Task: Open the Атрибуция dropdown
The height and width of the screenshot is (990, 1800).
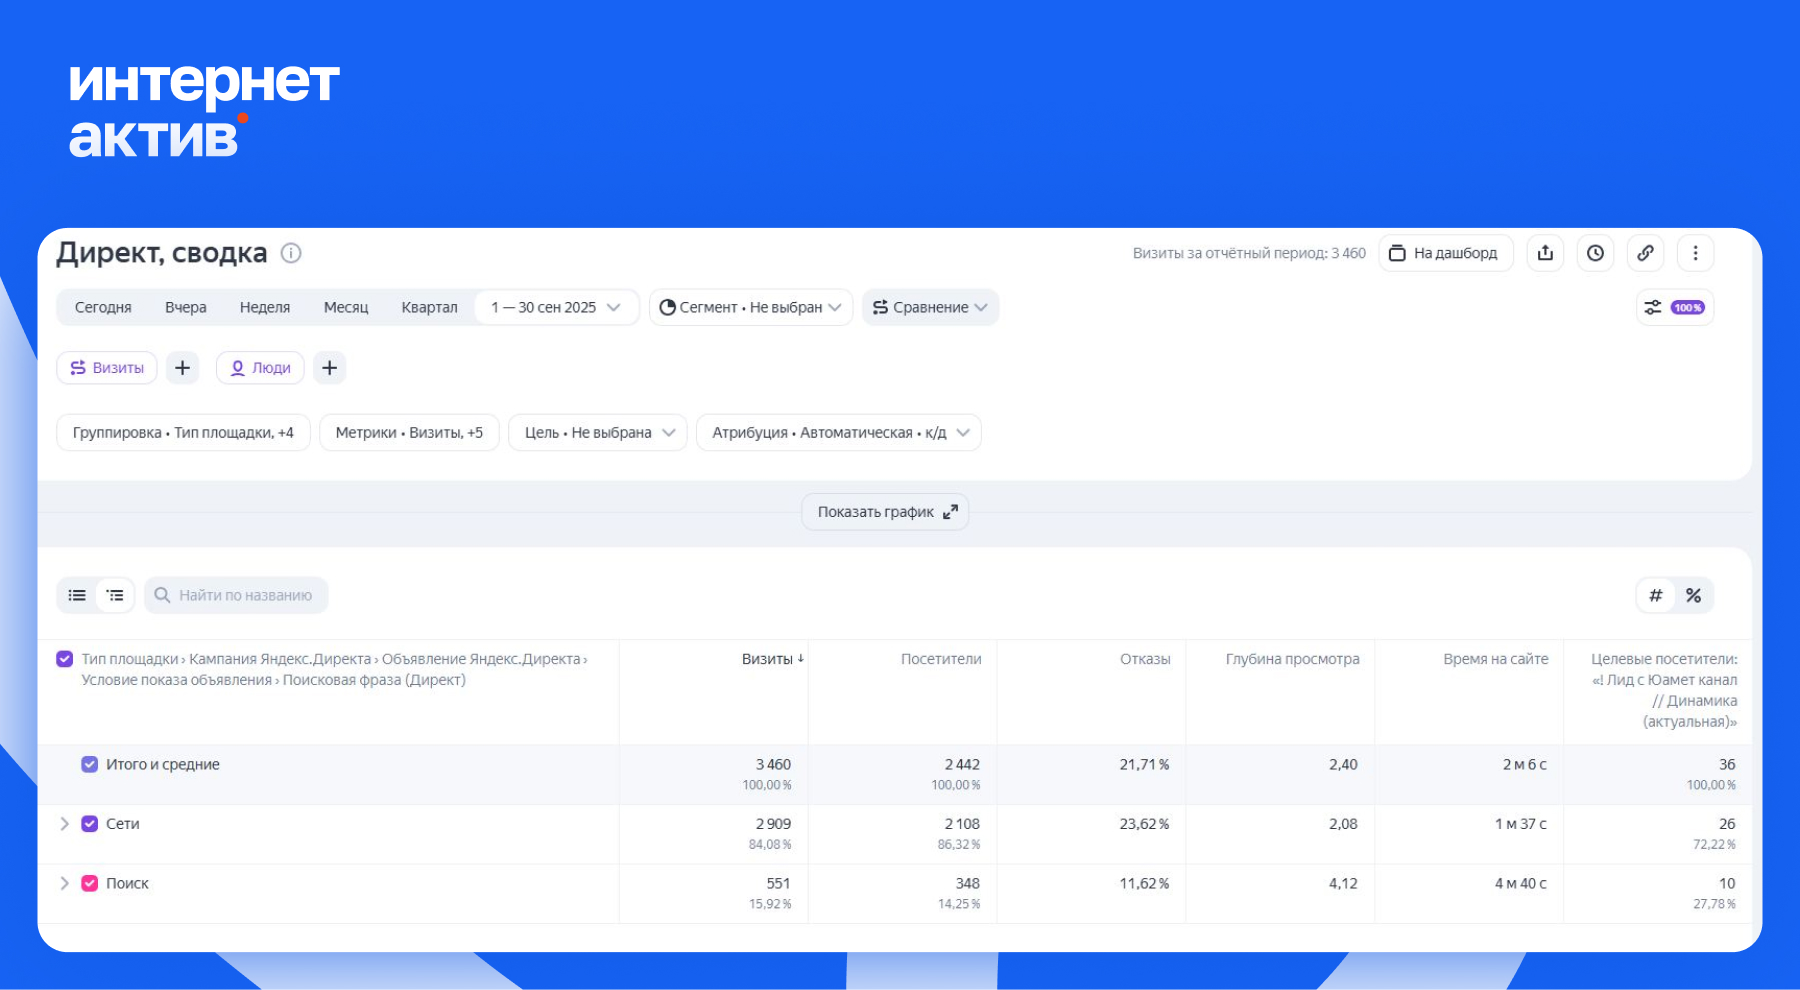Action: click(839, 432)
